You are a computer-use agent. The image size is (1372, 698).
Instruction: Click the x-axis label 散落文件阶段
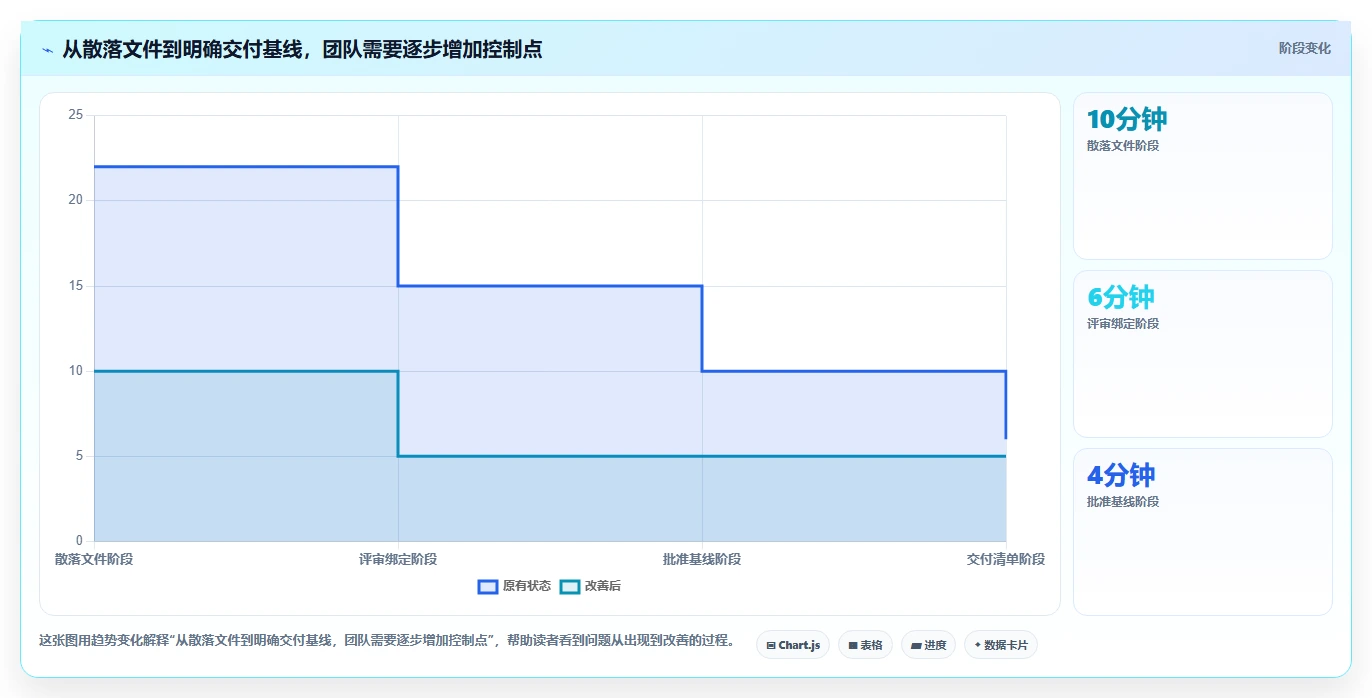pyautogui.click(x=94, y=559)
